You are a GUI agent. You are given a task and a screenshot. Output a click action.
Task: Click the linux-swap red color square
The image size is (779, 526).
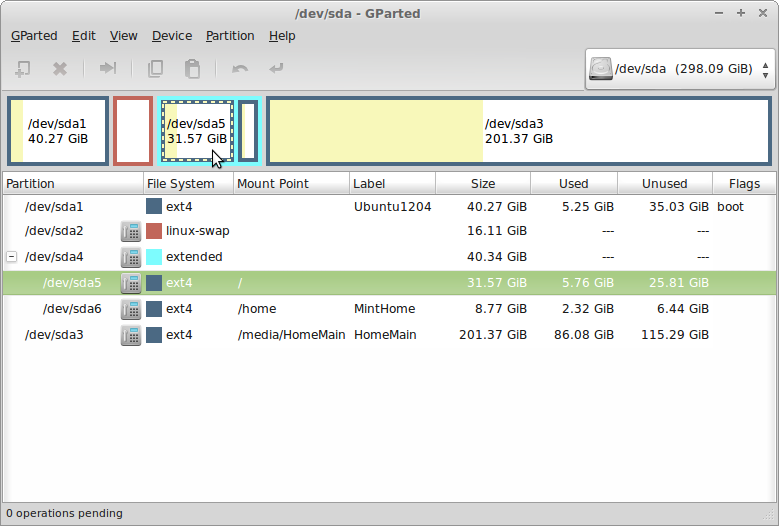154,231
